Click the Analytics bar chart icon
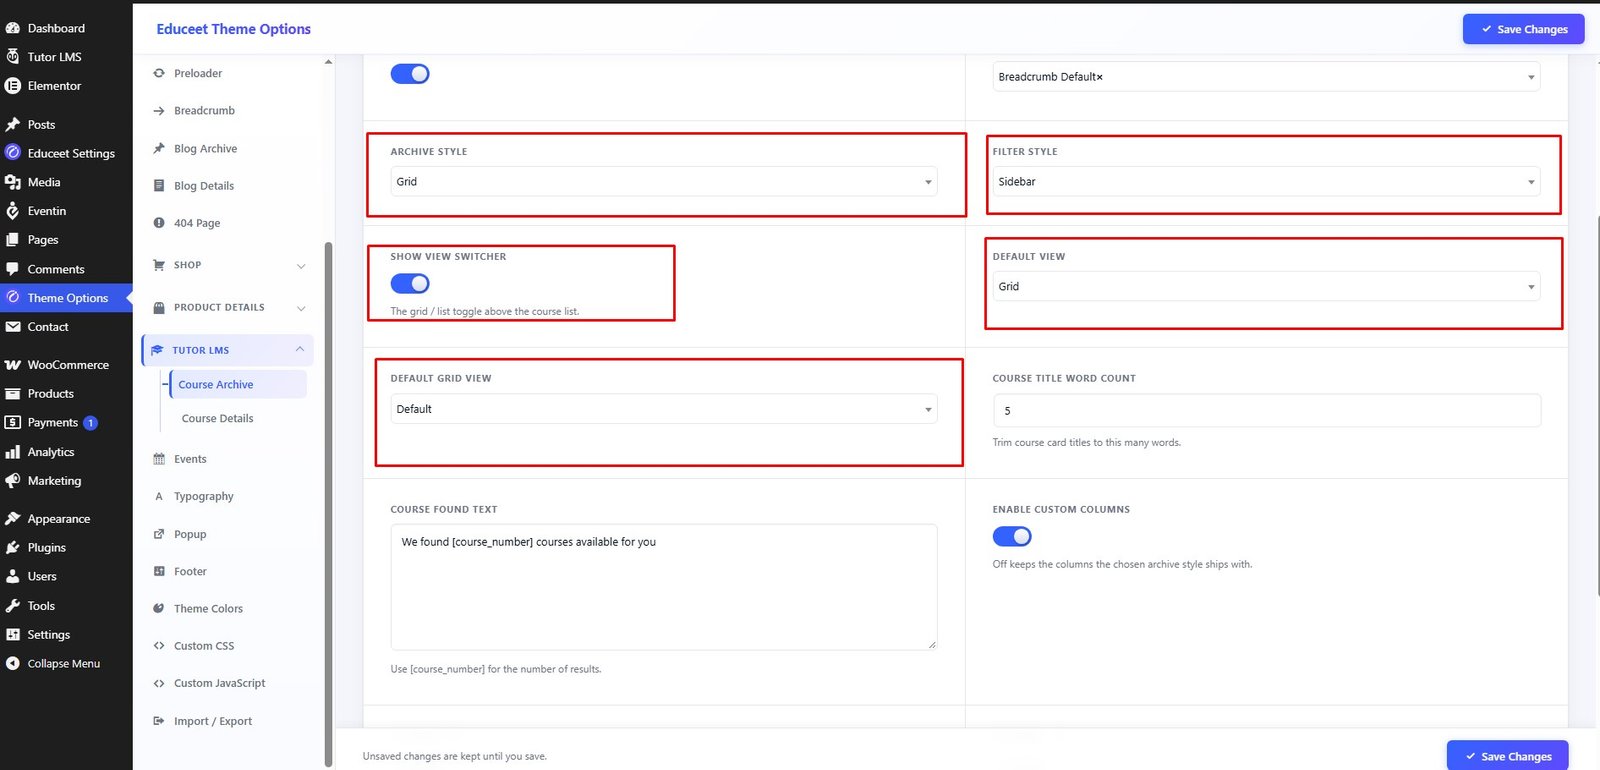 (13, 452)
